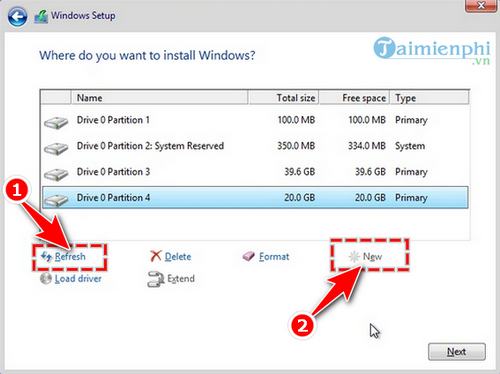
Task: Delete the selected partition
Action: (178, 256)
